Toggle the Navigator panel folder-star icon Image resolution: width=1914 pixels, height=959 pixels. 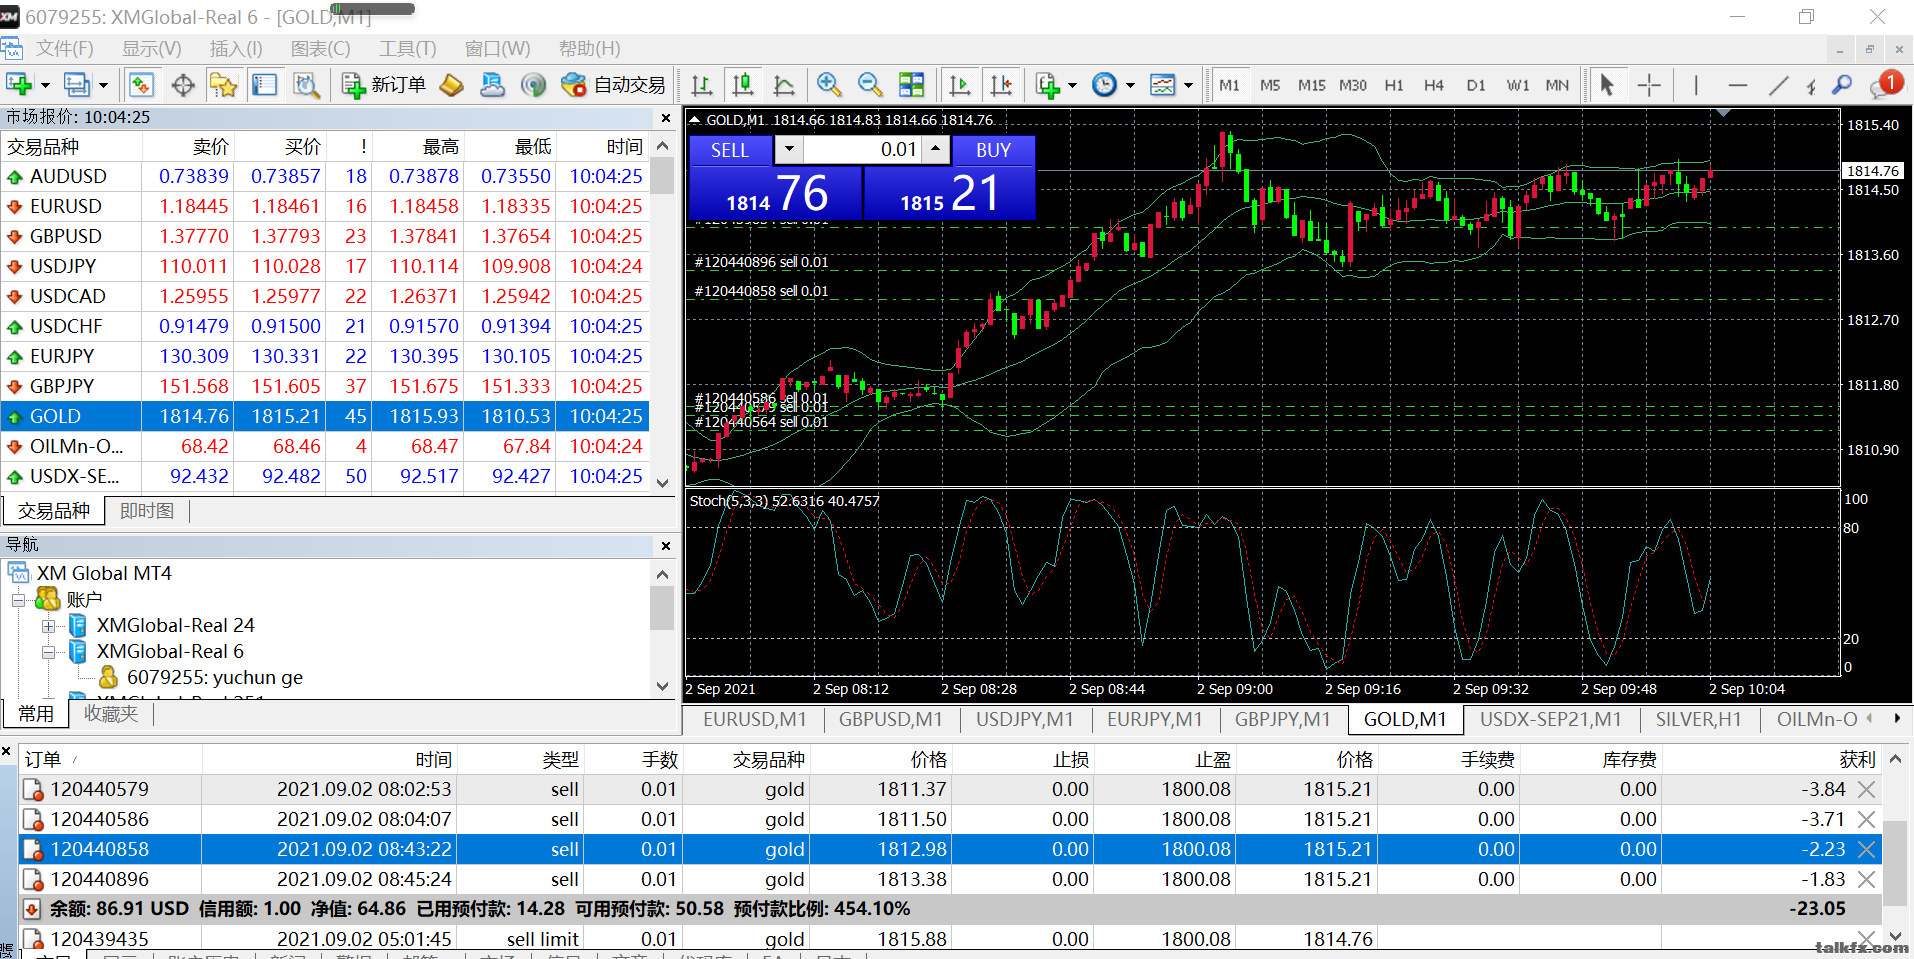(223, 85)
